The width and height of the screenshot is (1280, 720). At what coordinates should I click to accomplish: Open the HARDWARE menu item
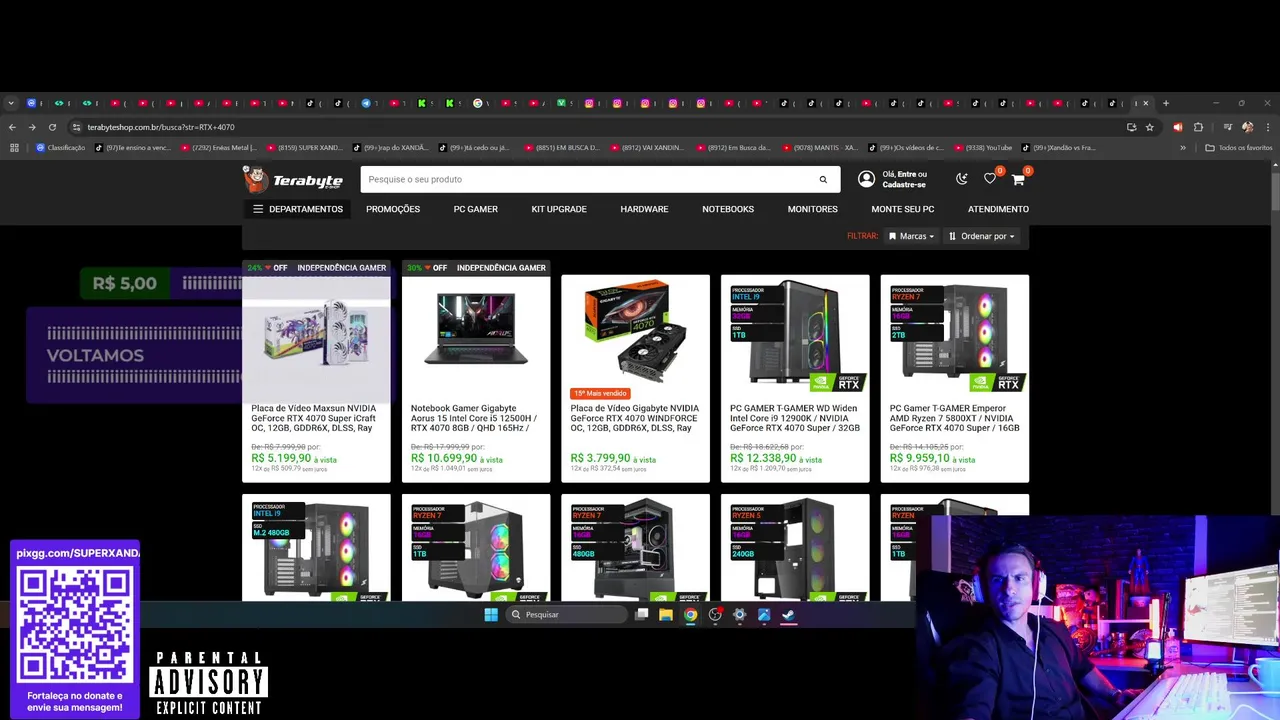644,209
